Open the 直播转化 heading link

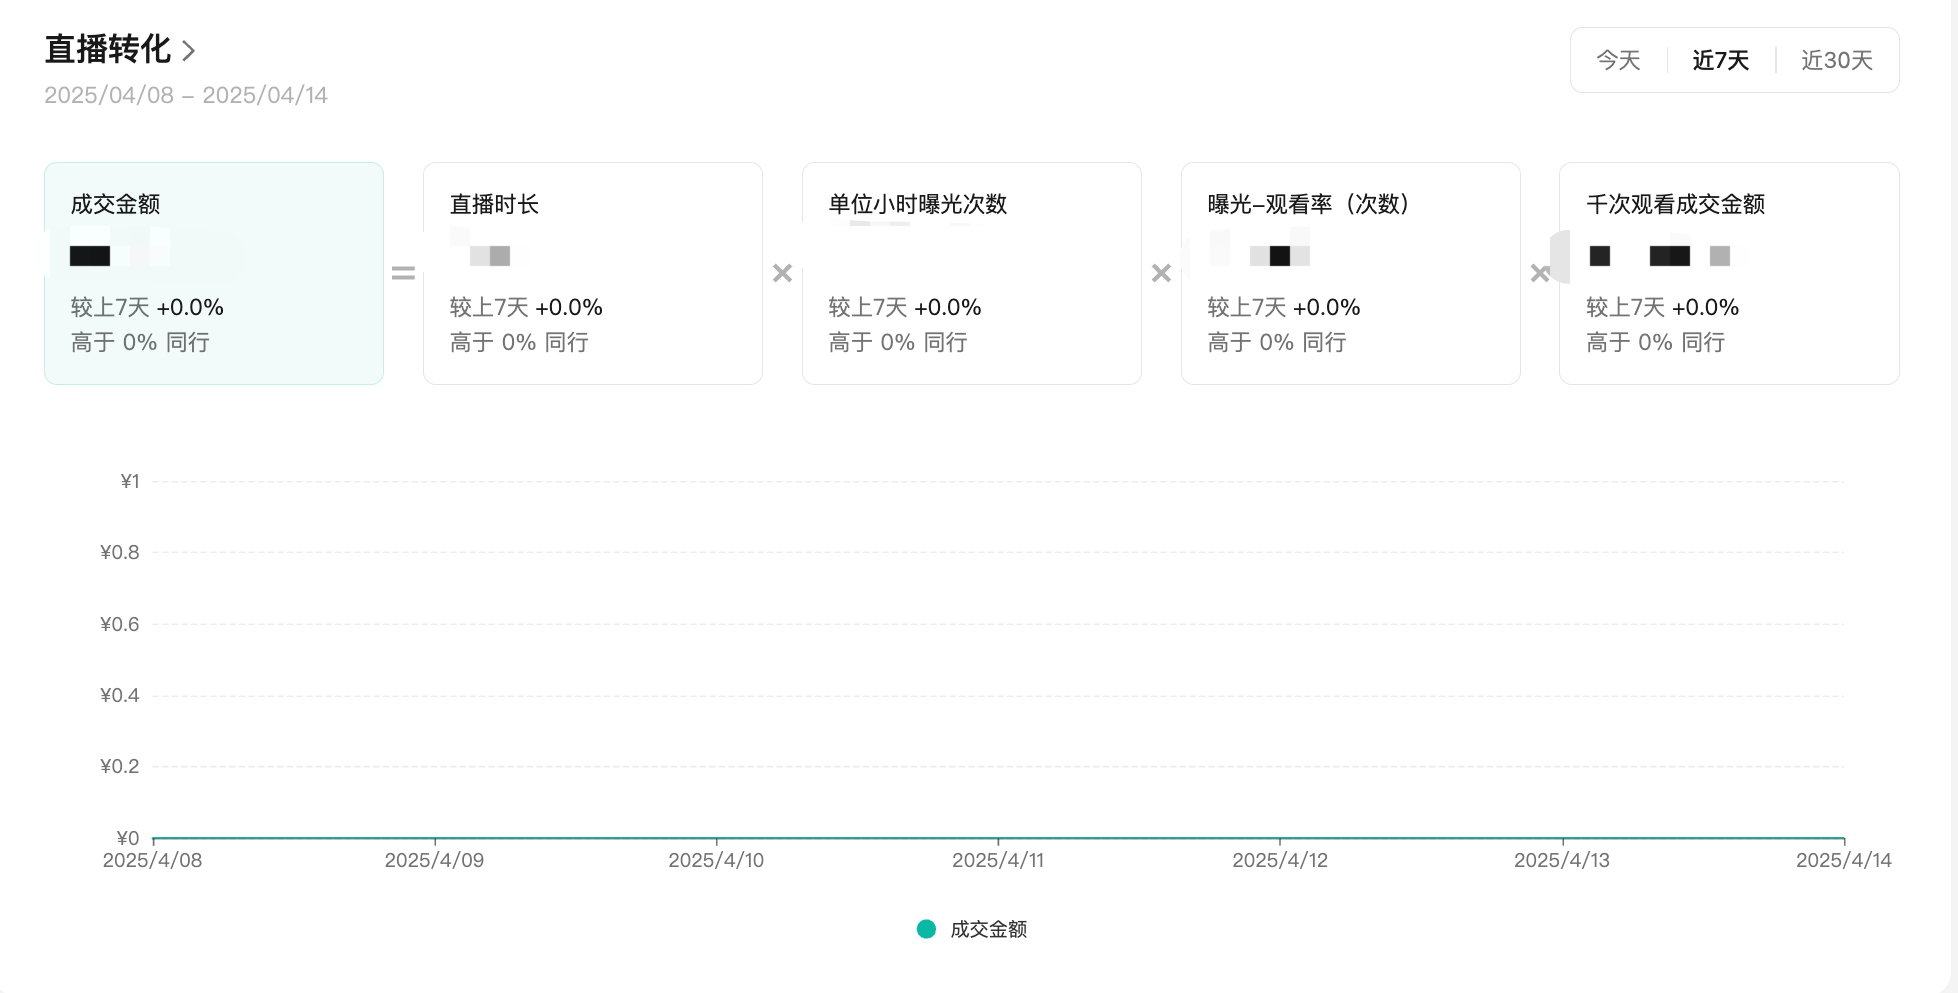pyautogui.click(x=108, y=49)
